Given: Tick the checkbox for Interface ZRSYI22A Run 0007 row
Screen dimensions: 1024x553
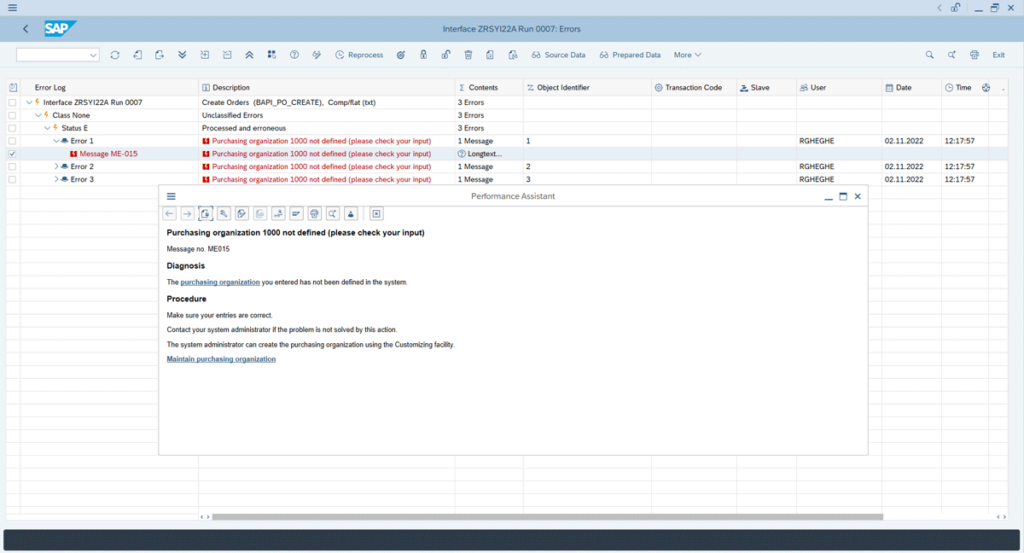Looking at the screenshot, I should point(12,103).
